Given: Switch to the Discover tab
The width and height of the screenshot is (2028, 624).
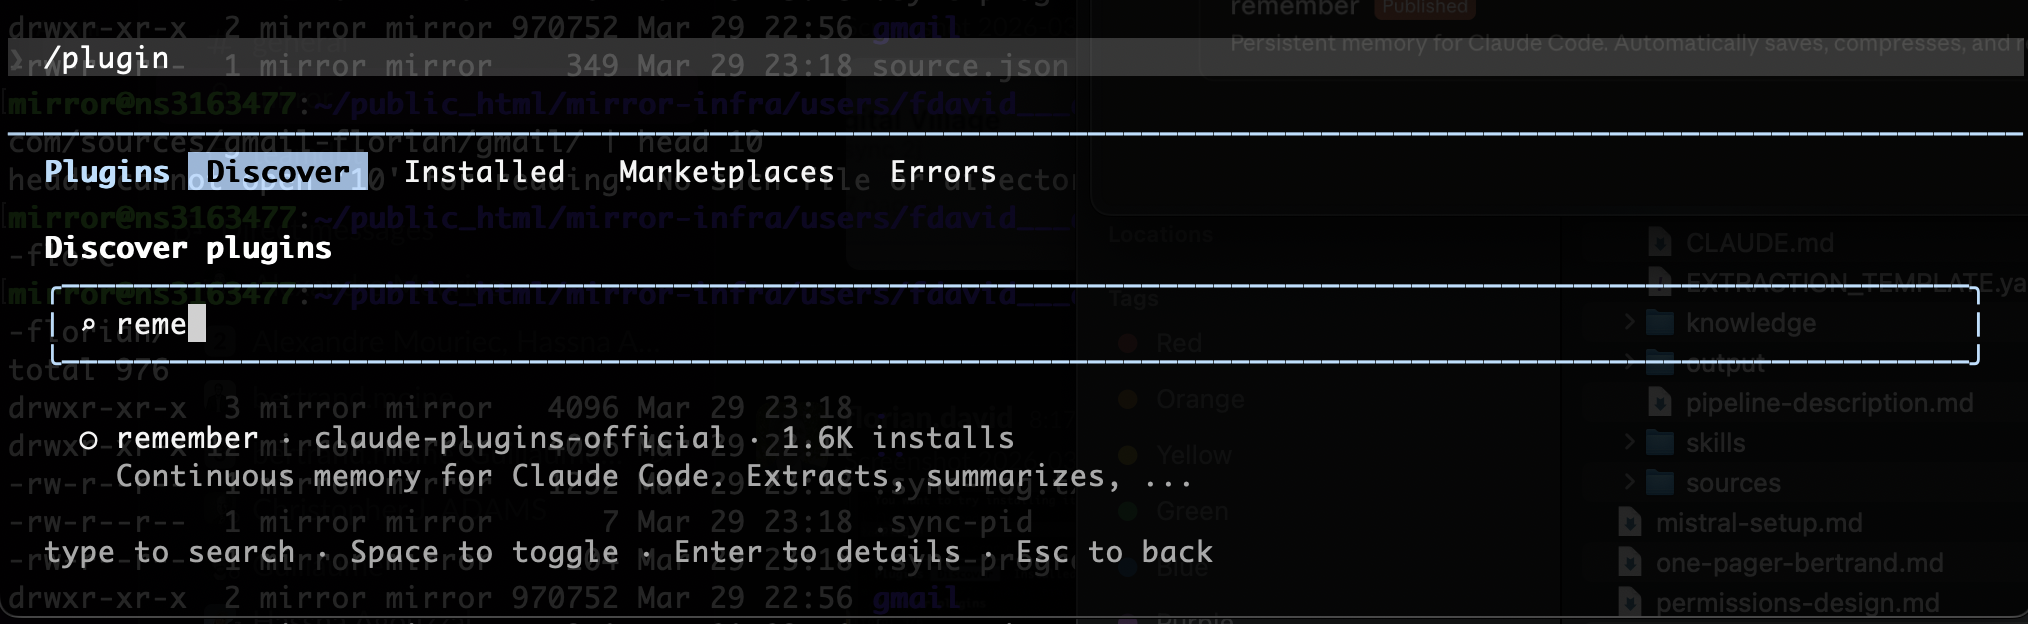Looking at the screenshot, I should point(278,172).
